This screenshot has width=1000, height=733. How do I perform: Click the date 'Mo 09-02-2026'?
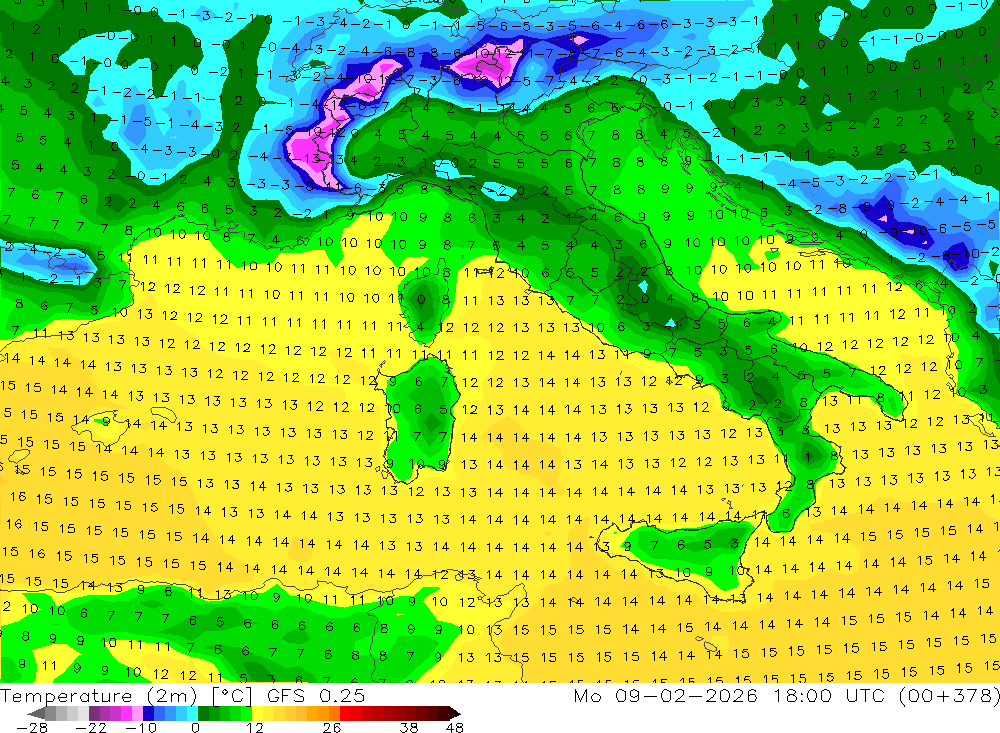(x=665, y=695)
